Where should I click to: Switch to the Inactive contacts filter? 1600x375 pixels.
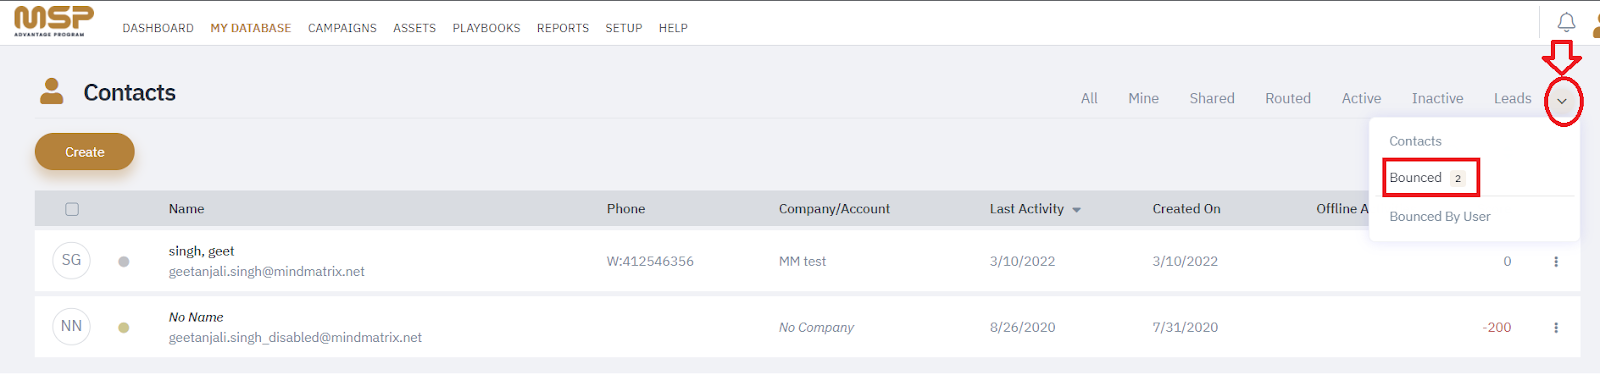[x=1437, y=98]
